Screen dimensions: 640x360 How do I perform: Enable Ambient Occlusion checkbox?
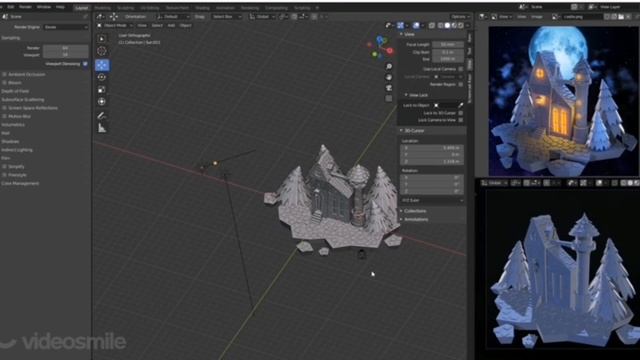pos(4,74)
